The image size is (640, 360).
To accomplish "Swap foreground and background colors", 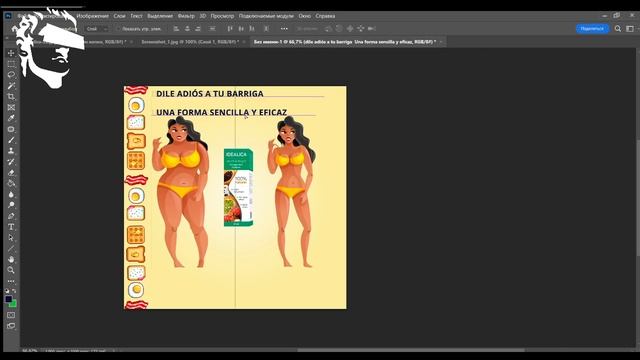I will point(14,291).
